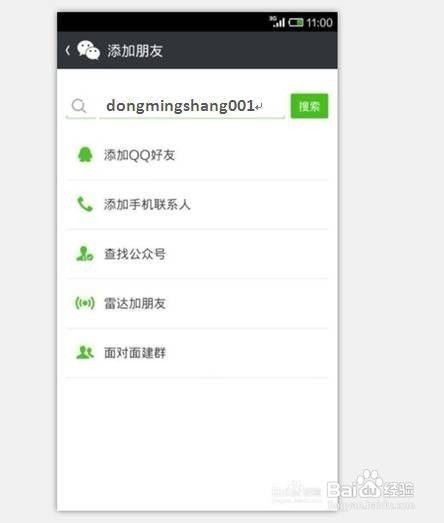Click the official accounts person icon

tap(85, 253)
